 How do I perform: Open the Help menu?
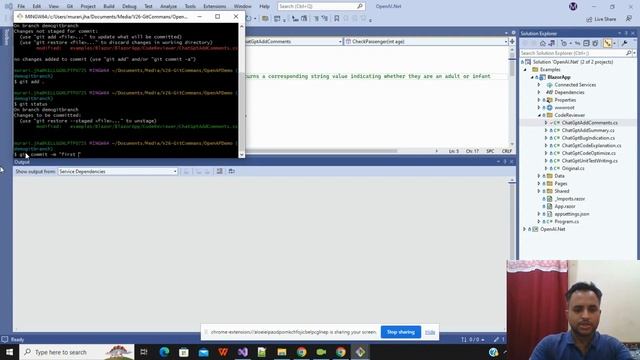coord(264,7)
